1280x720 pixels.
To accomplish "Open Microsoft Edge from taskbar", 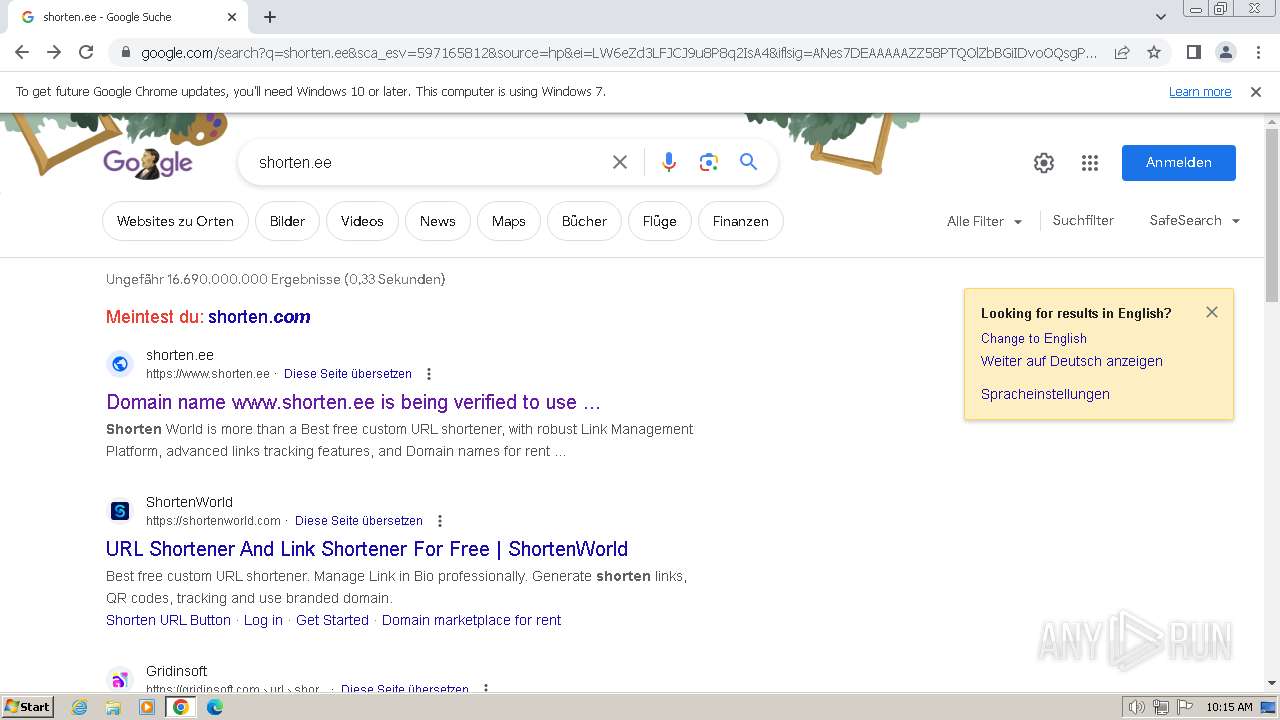I will point(215,707).
